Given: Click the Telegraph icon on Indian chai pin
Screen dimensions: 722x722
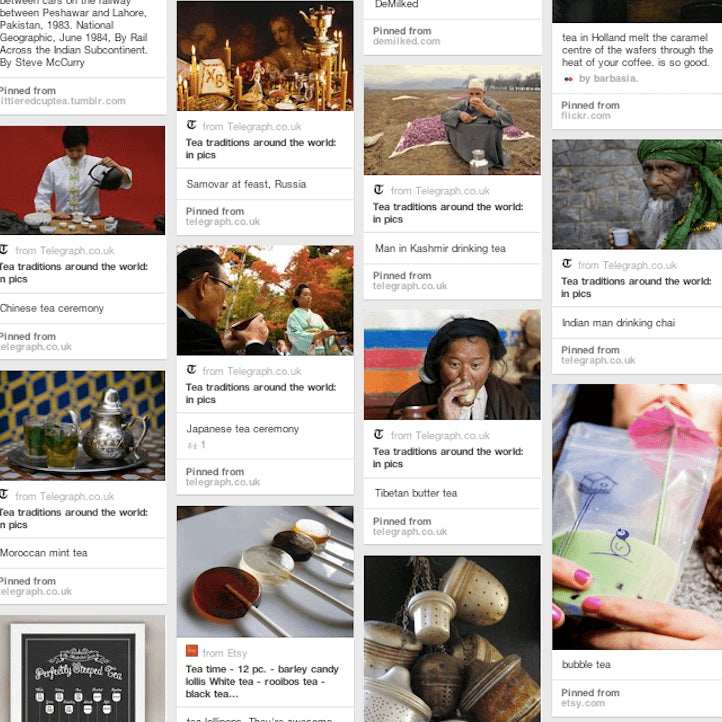Looking at the screenshot, I should click(x=567, y=264).
